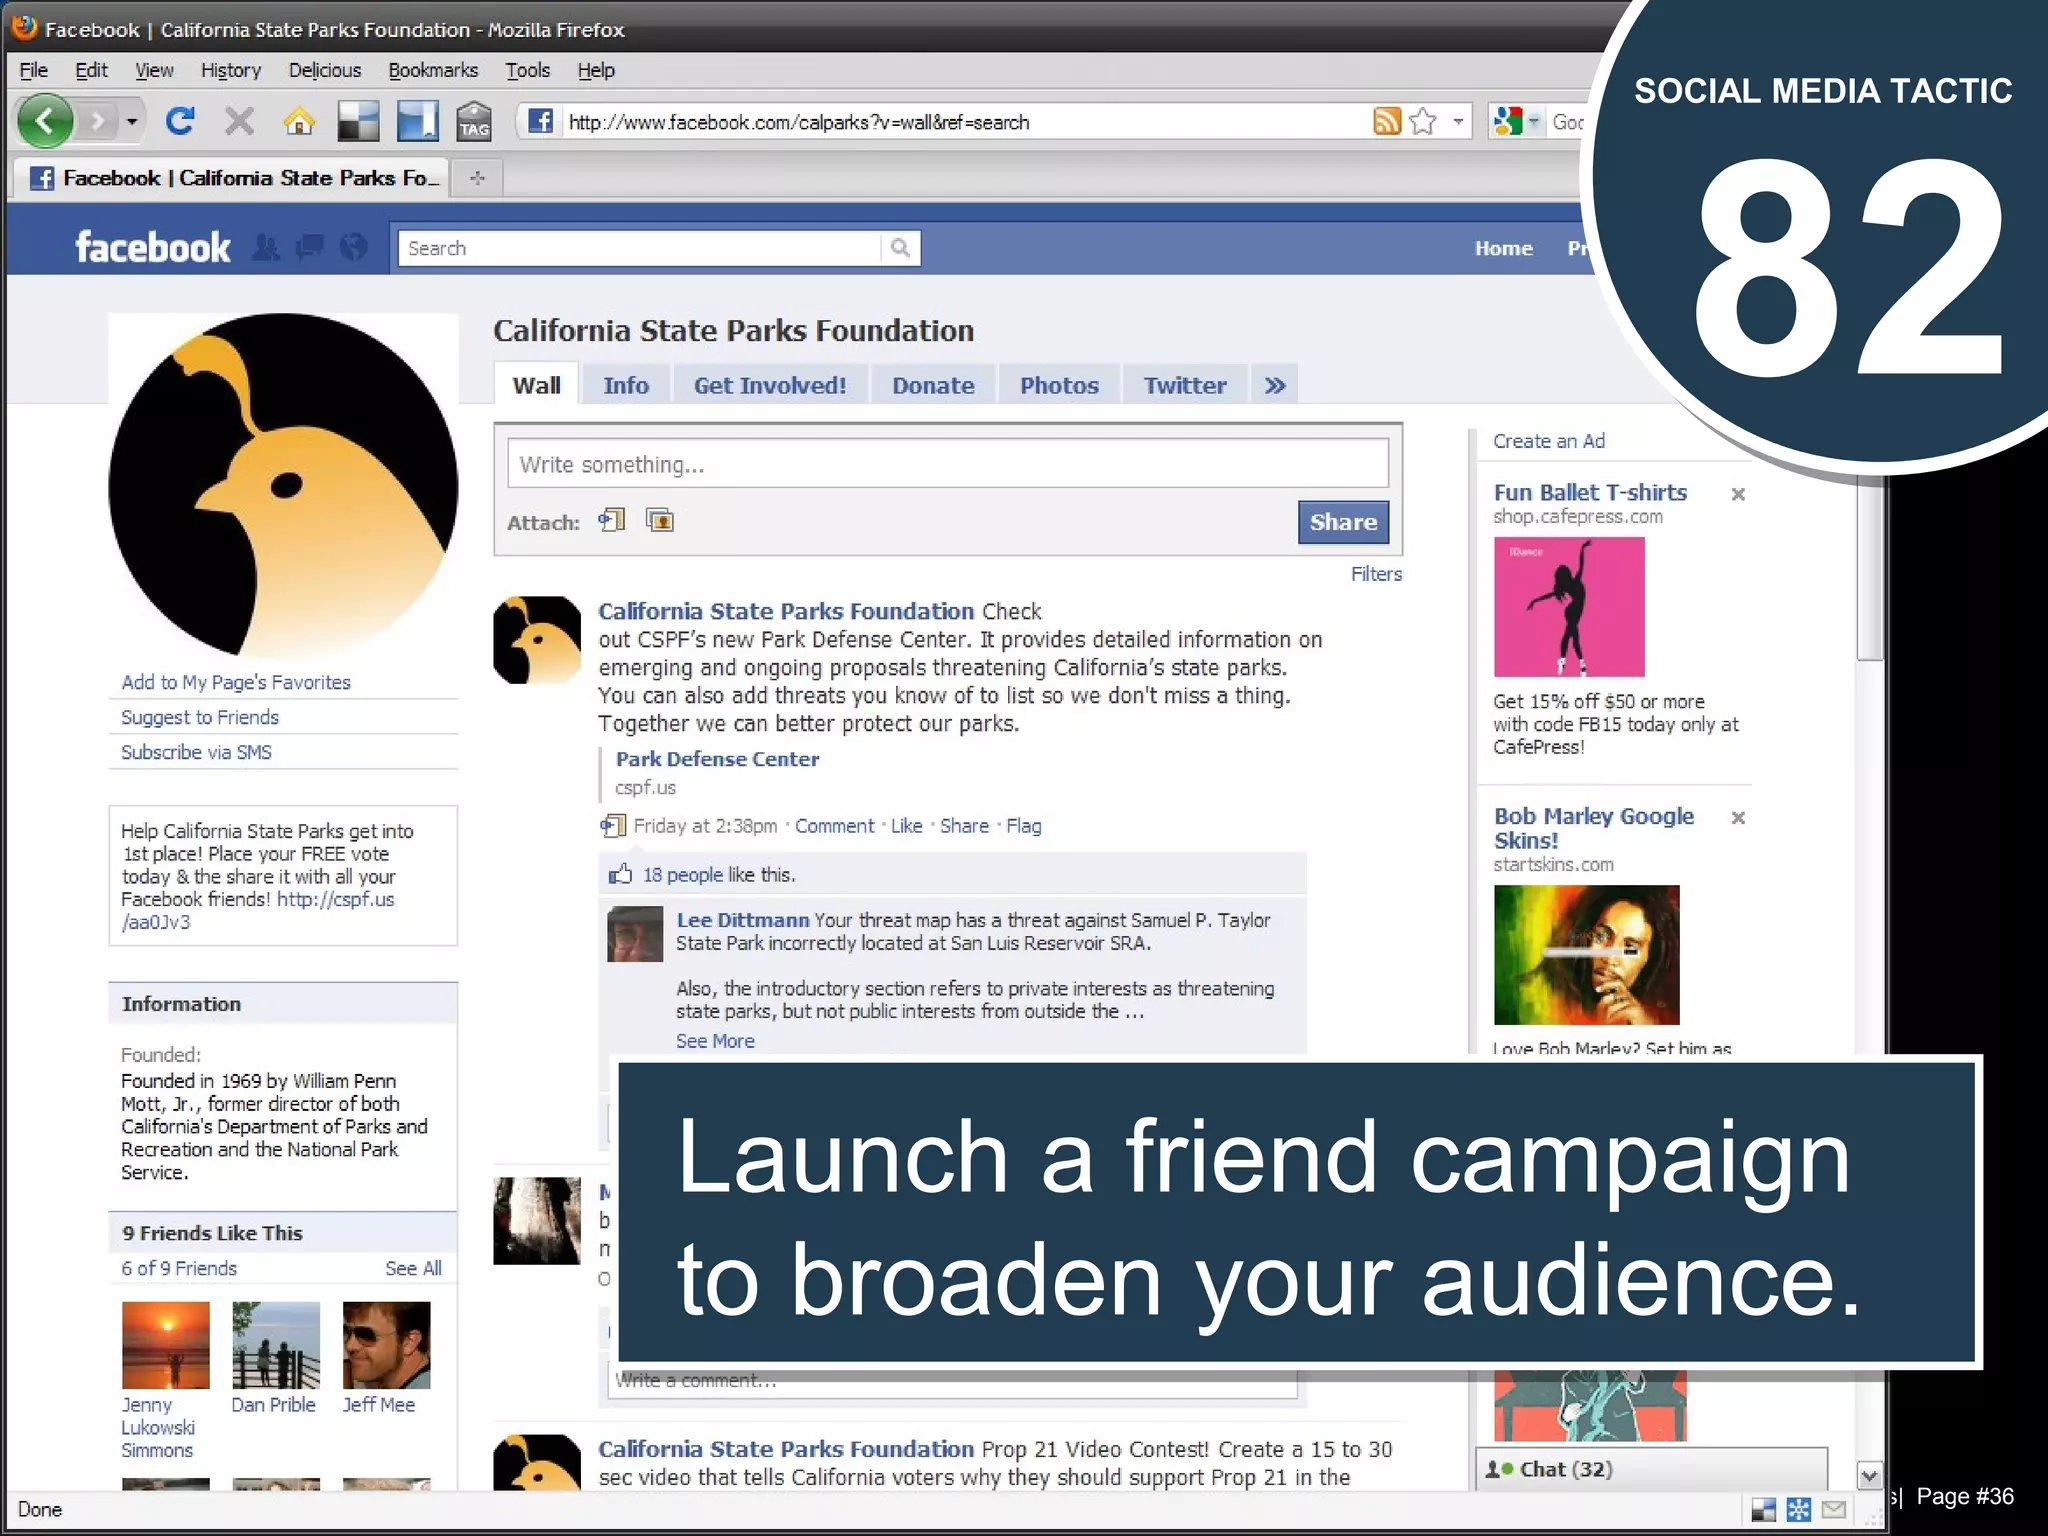Image resolution: width=2048 pixels, height=1536 pixels.
Task: Switch to the Twitter tab
Action: point(1185,385)
